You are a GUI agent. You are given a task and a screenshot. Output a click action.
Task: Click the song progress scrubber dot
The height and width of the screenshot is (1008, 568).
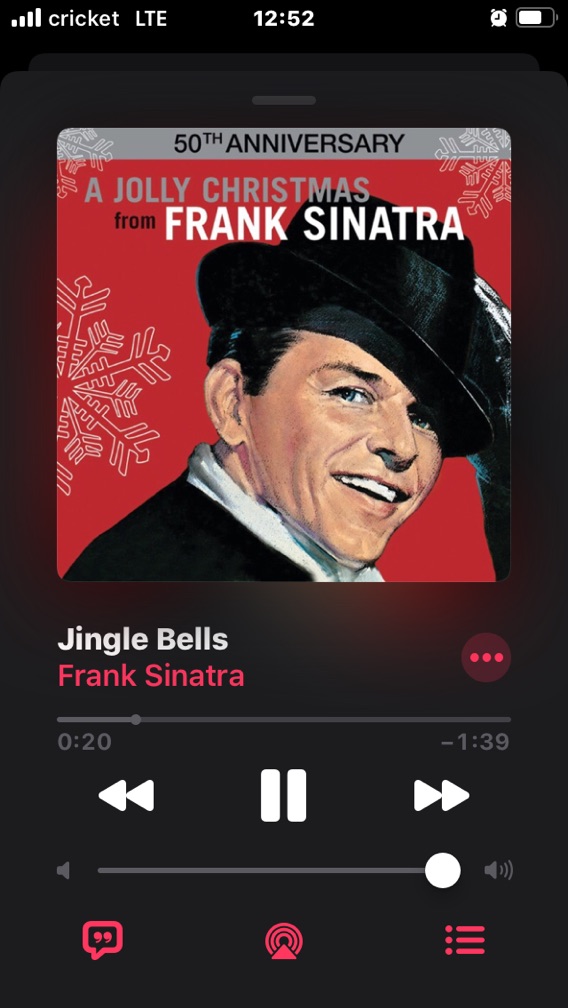[x=136, y=719]
